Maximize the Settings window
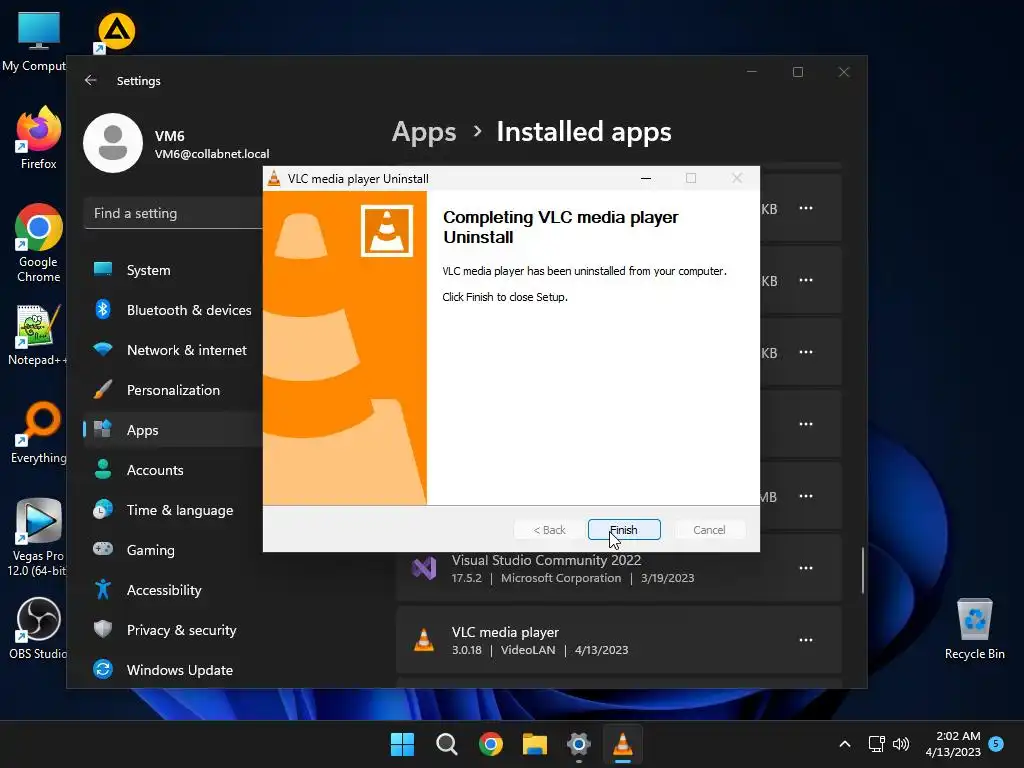Screen dimensions: 1024x768 (797, 72)
